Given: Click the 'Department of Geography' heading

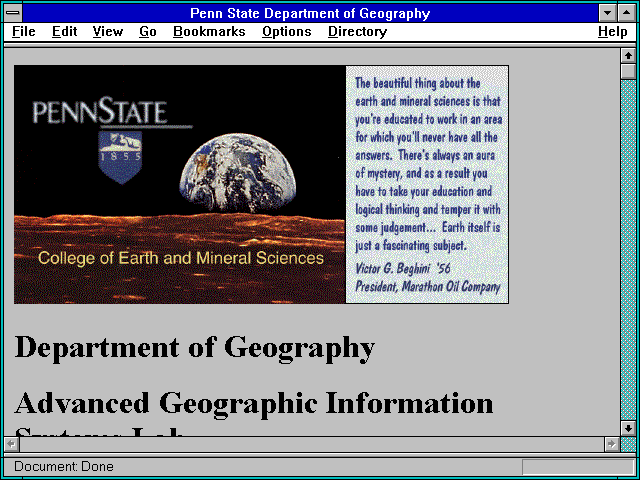Looking at the screenshot, I should tap(194, 348).
